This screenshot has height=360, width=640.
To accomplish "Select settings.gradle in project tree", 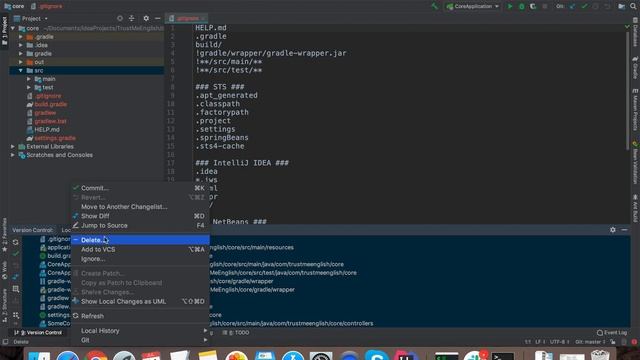I will [x=55, y=138].
